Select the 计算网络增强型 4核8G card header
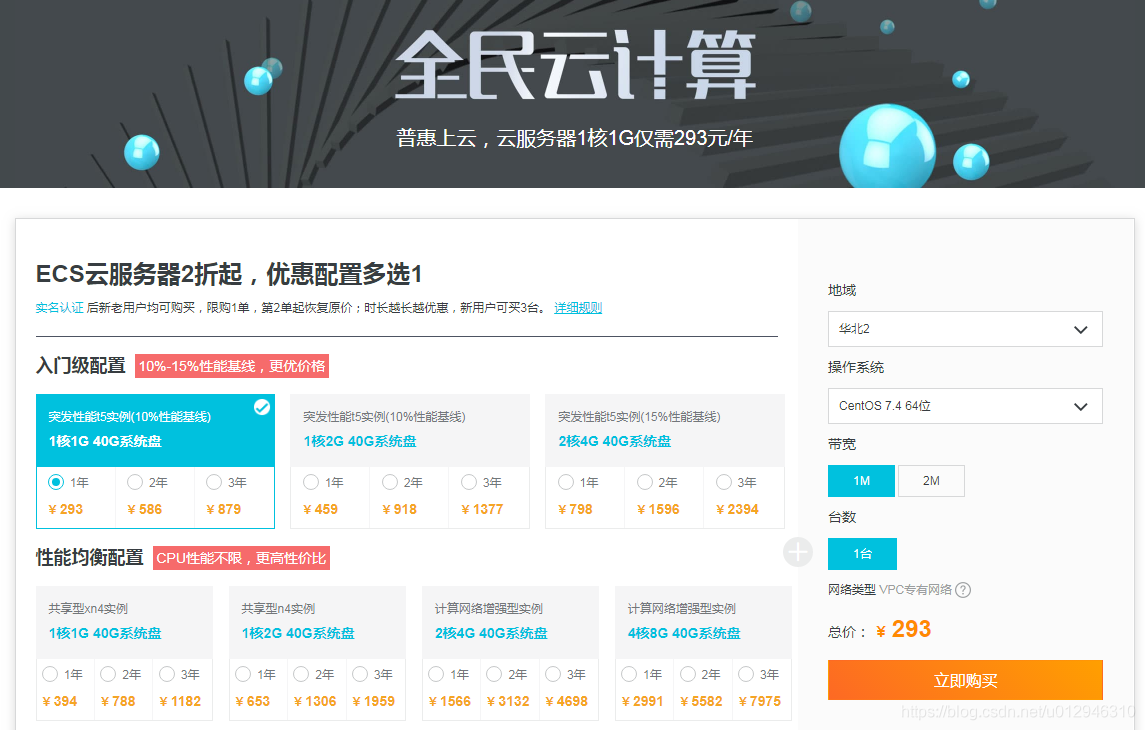The image size is (1145, 730). [x=703, y=622]
